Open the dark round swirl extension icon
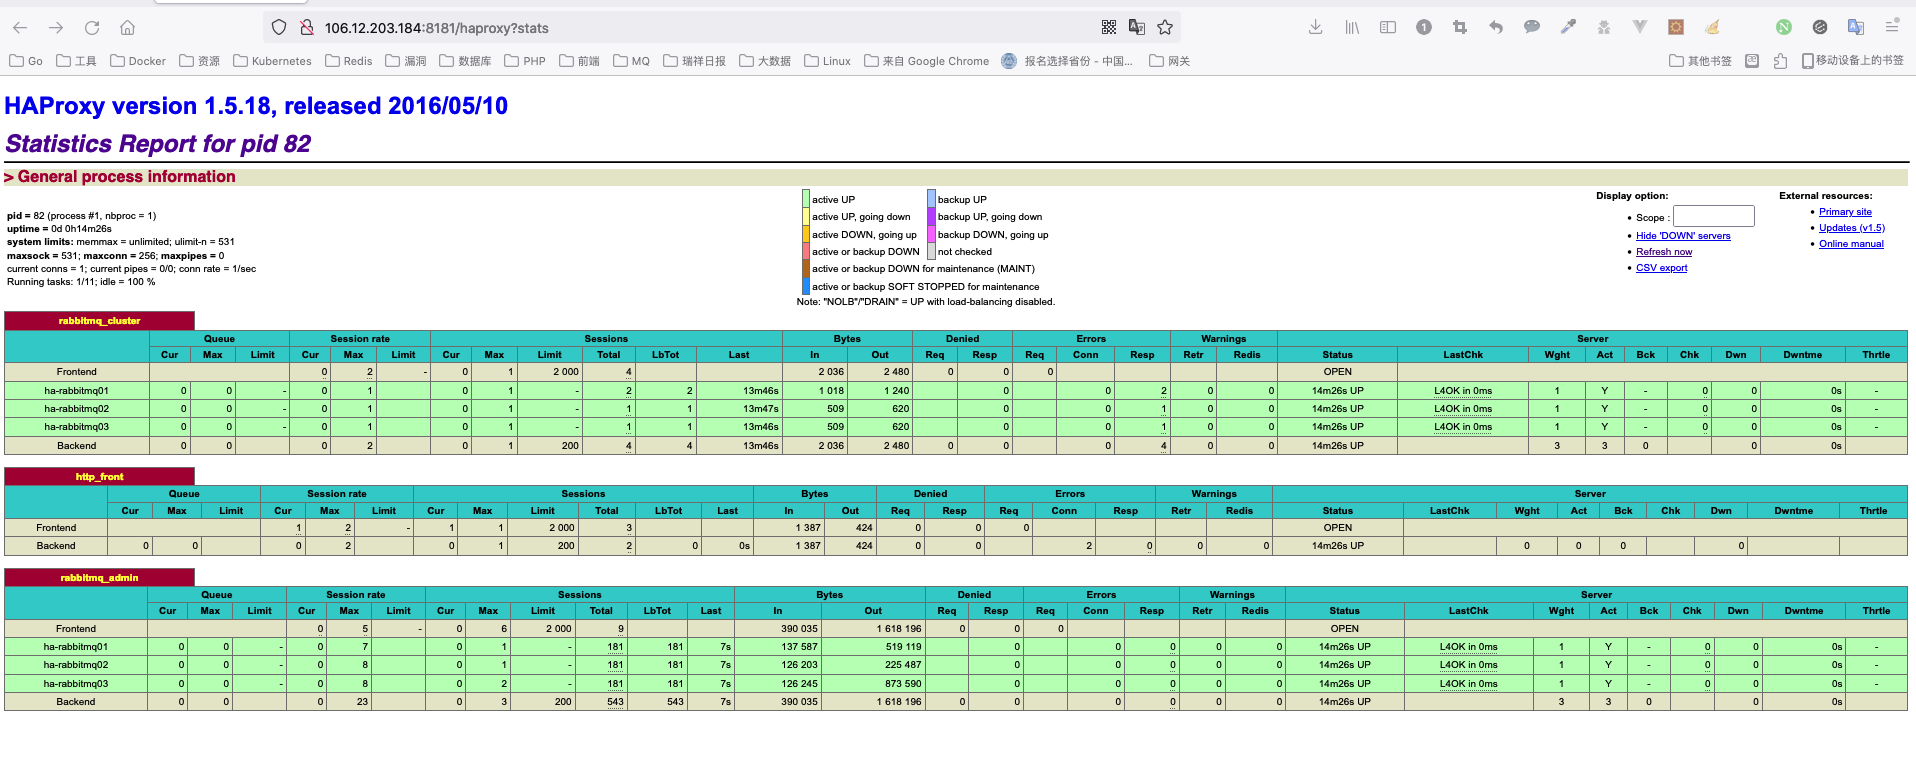Screen dimensions: 1916x758 pos(1820,27)
